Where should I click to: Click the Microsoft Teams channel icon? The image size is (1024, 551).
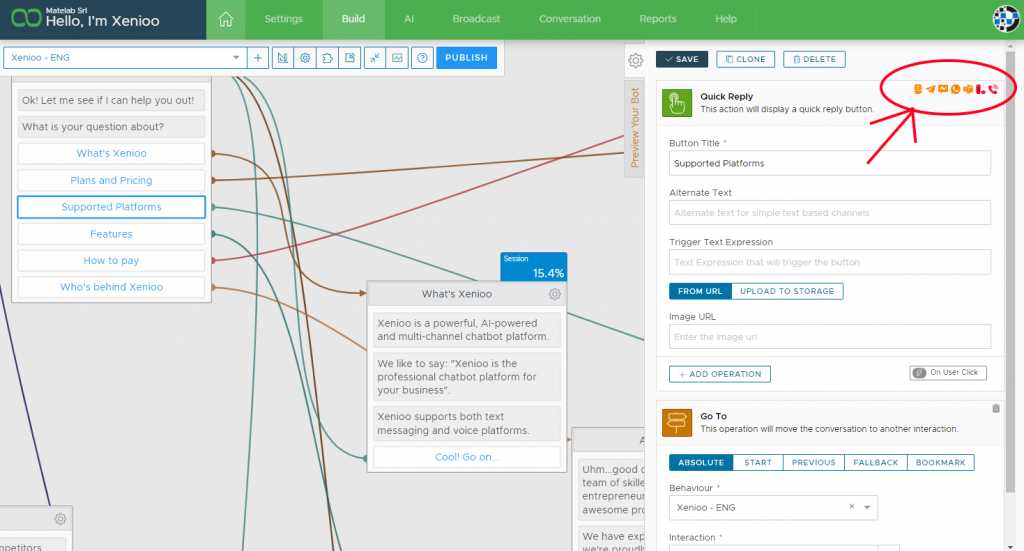(968, 89)
